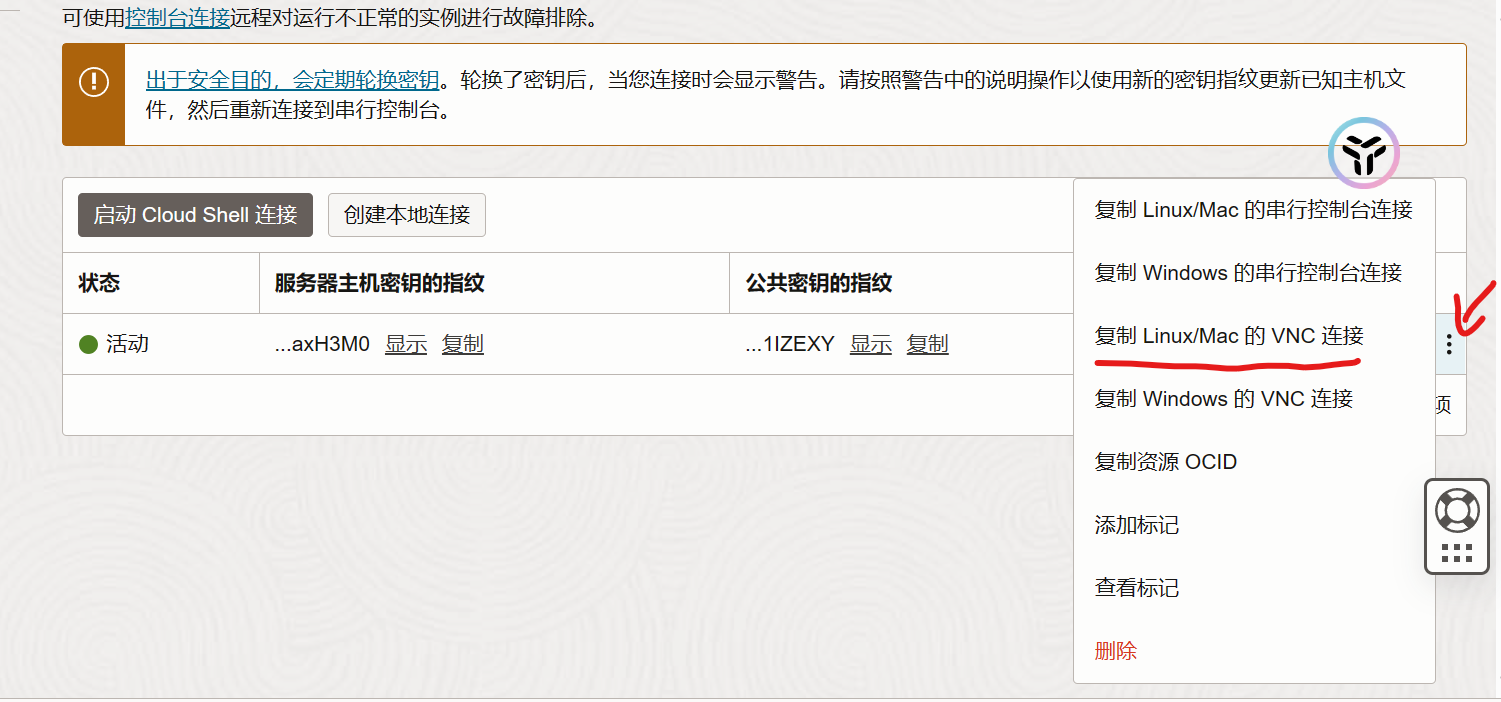
Task: Click the green active status dot
Action: click(x=88, y=344)
